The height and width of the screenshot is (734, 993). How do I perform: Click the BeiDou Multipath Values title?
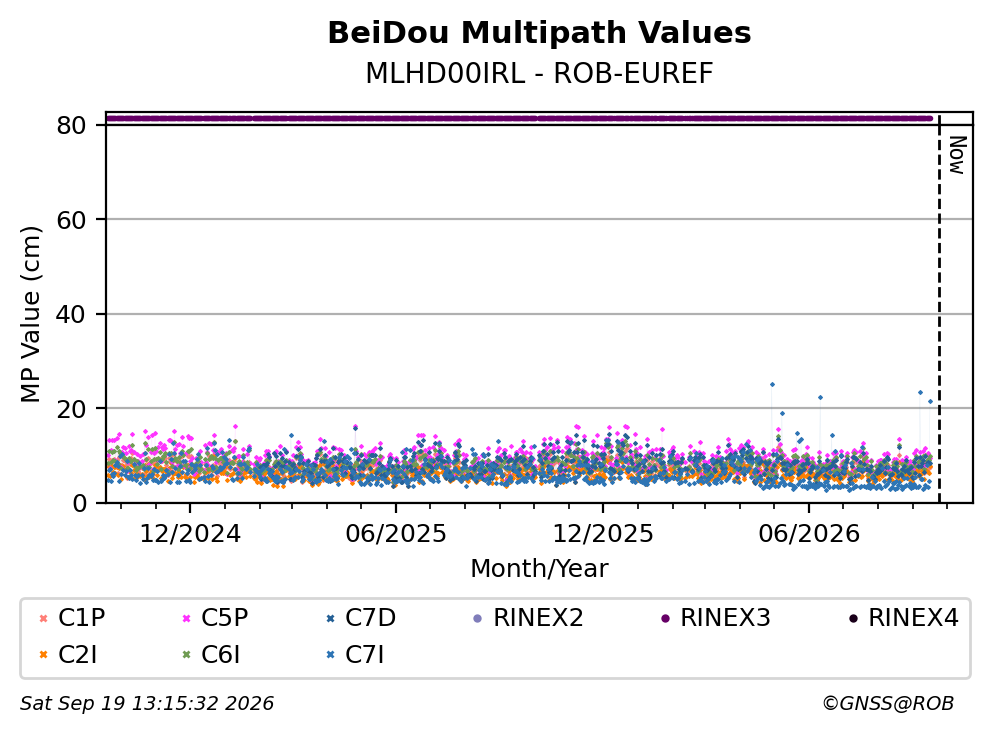point(539,33)
